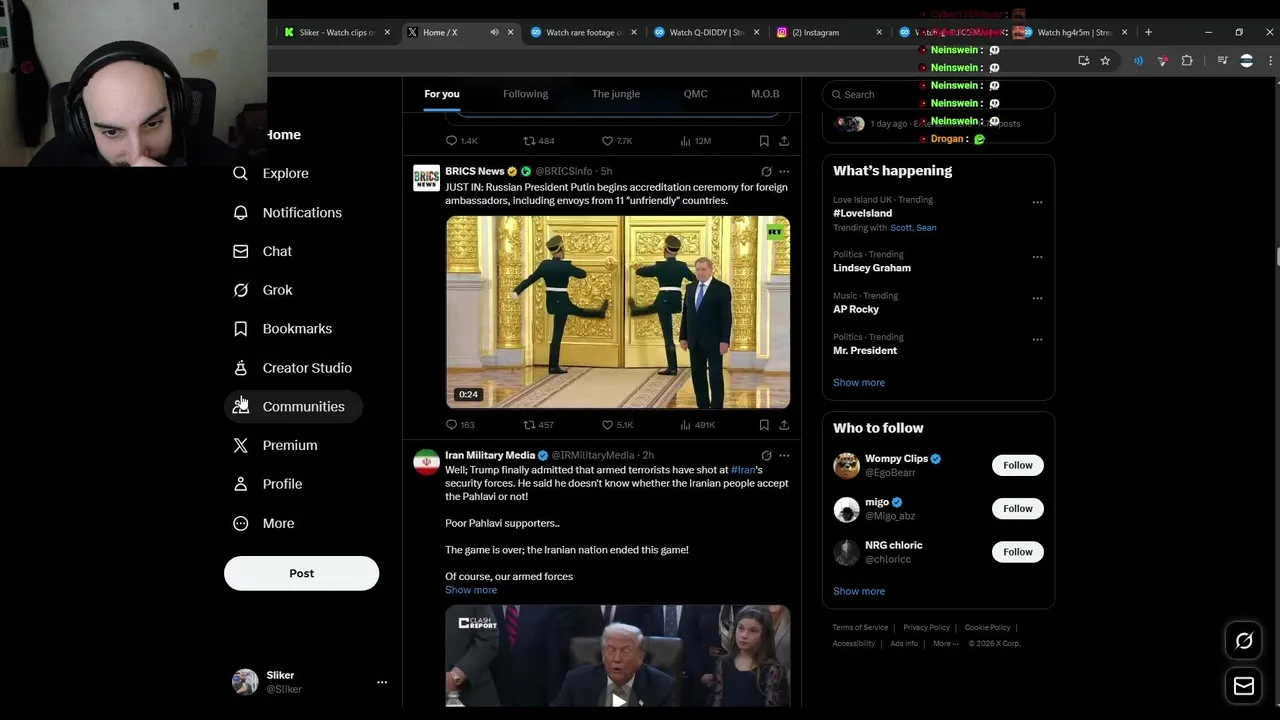Open a new browser tab

[1148, 32]
